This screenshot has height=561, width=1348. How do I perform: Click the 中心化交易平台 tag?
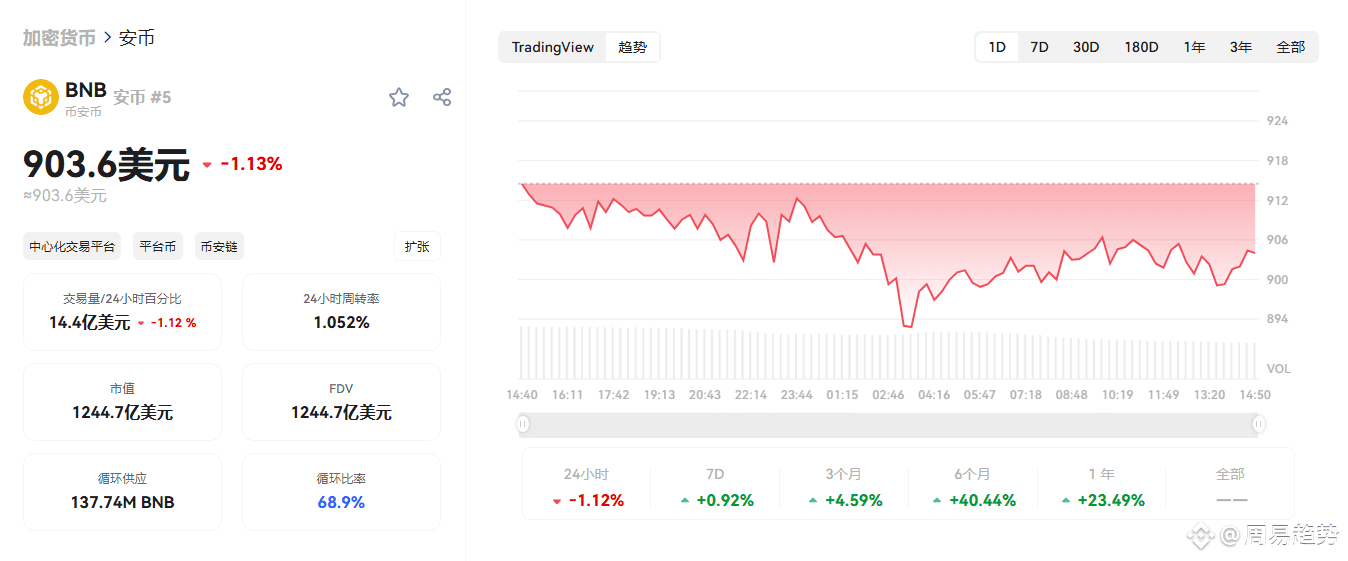pos(72,246)
